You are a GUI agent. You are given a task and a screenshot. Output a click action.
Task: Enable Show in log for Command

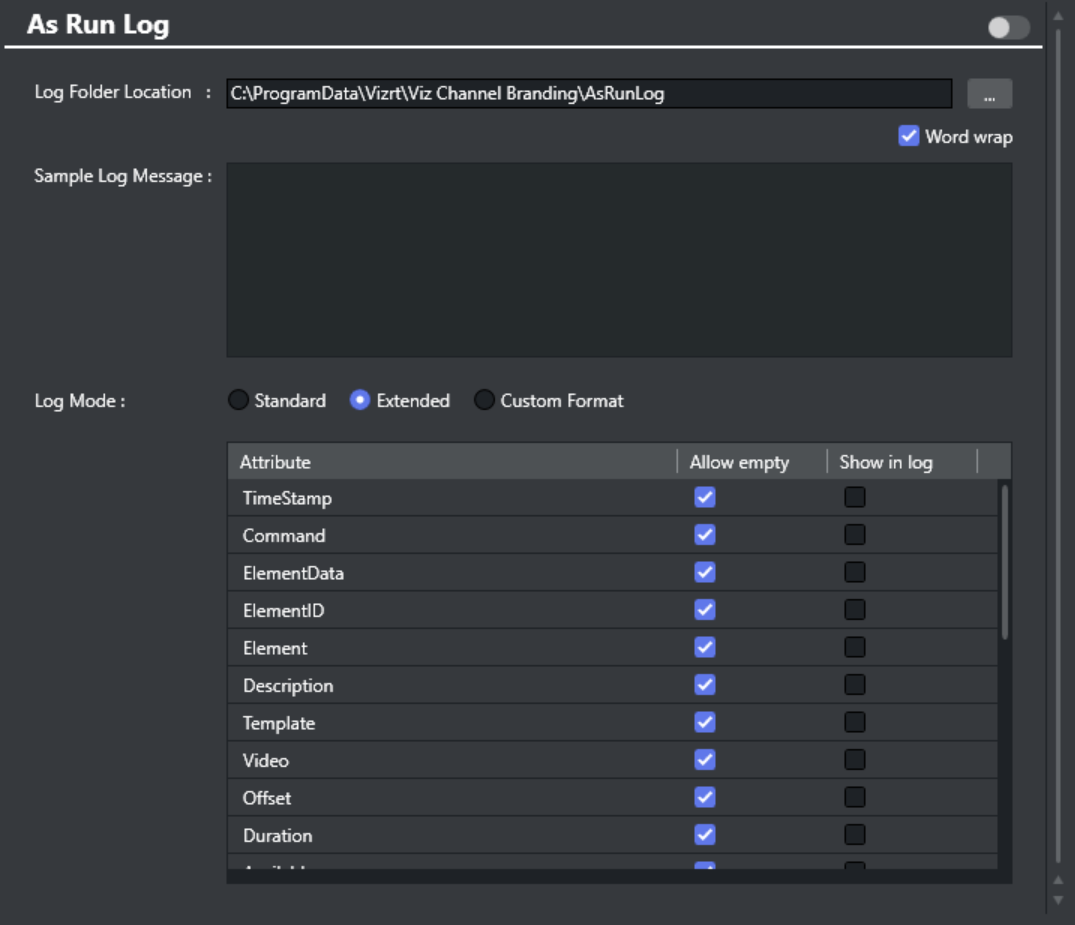click(855, 535)
